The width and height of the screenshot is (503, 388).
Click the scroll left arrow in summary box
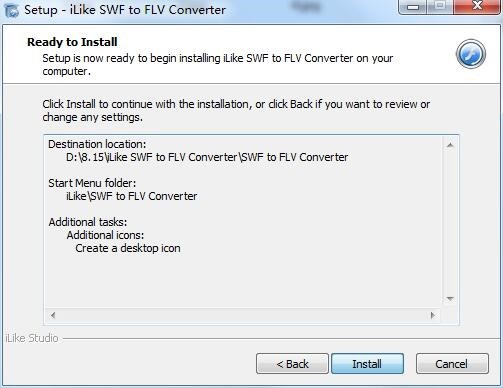pos(53,315)
